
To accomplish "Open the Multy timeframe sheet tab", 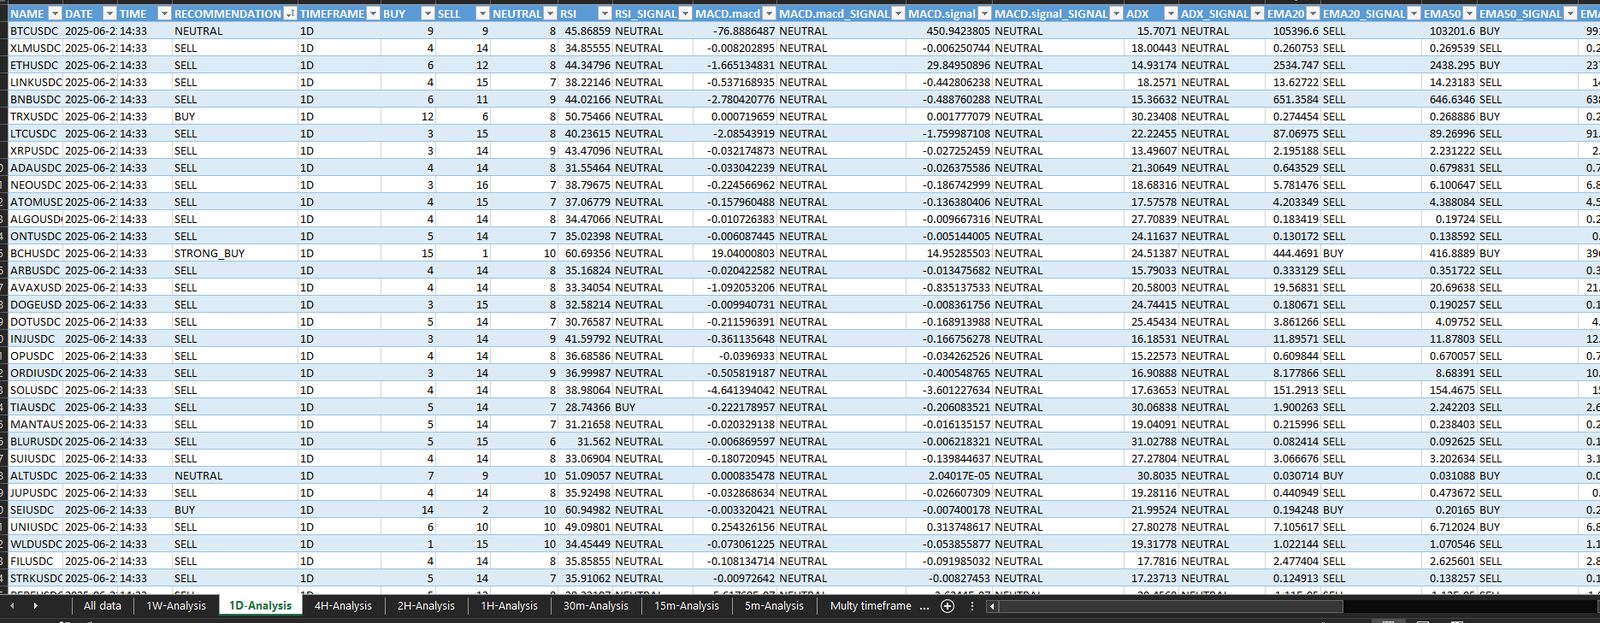I will pyautogui.click(x=870, y=606).
